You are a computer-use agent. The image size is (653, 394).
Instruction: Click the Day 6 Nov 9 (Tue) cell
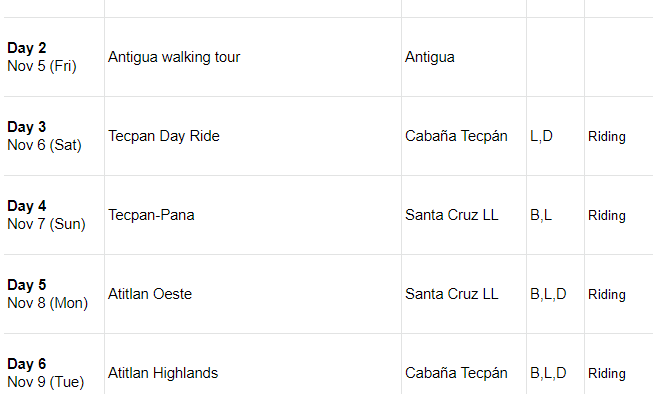click(54, 364)
